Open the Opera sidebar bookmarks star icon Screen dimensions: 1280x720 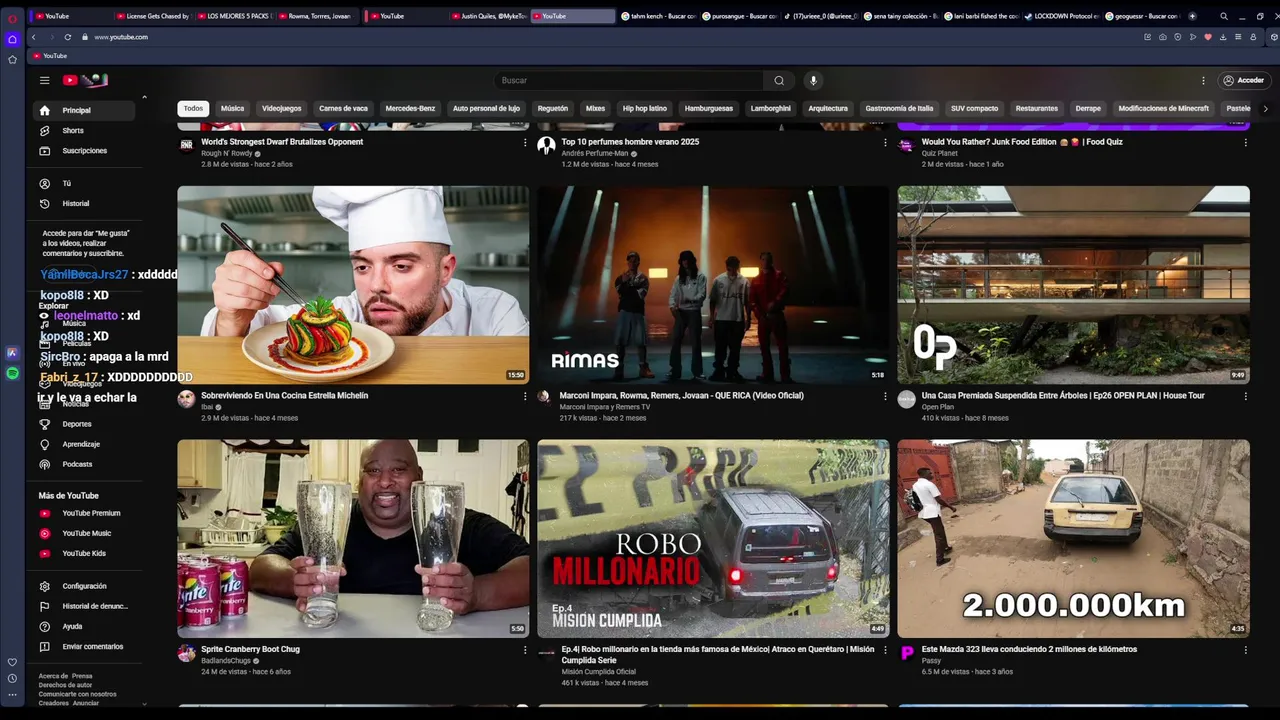(12, 59)
